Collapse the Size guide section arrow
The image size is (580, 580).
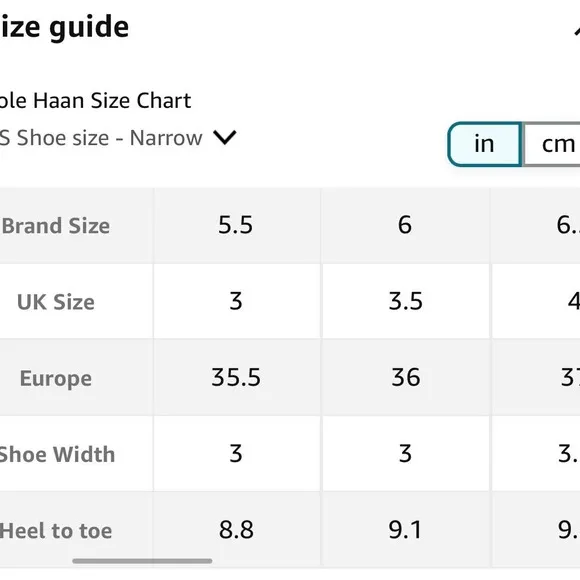click(576, 30)
